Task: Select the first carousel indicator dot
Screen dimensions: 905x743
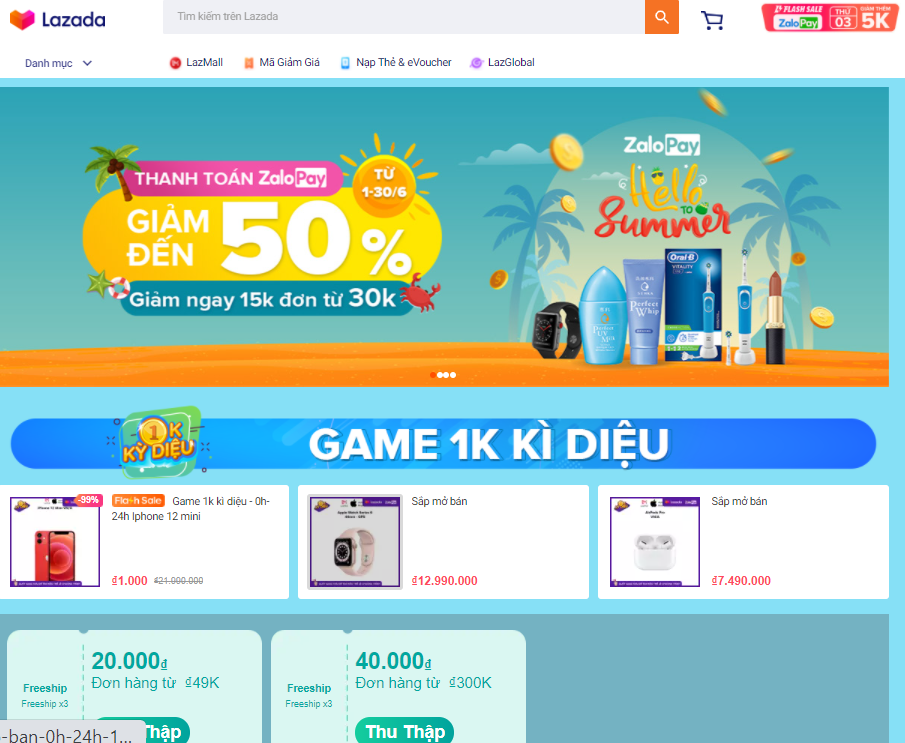Action: (x=433, y=375)
